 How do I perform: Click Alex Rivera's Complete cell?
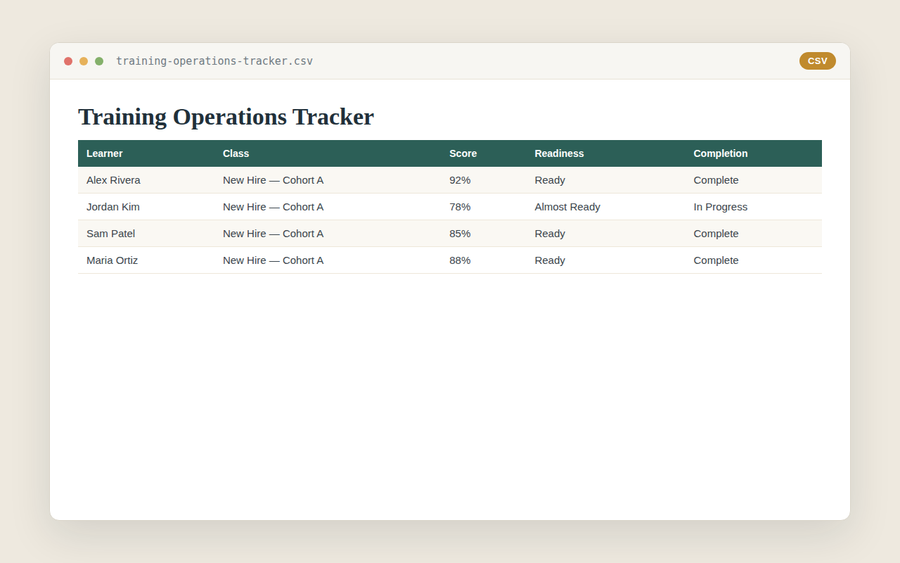753,180
